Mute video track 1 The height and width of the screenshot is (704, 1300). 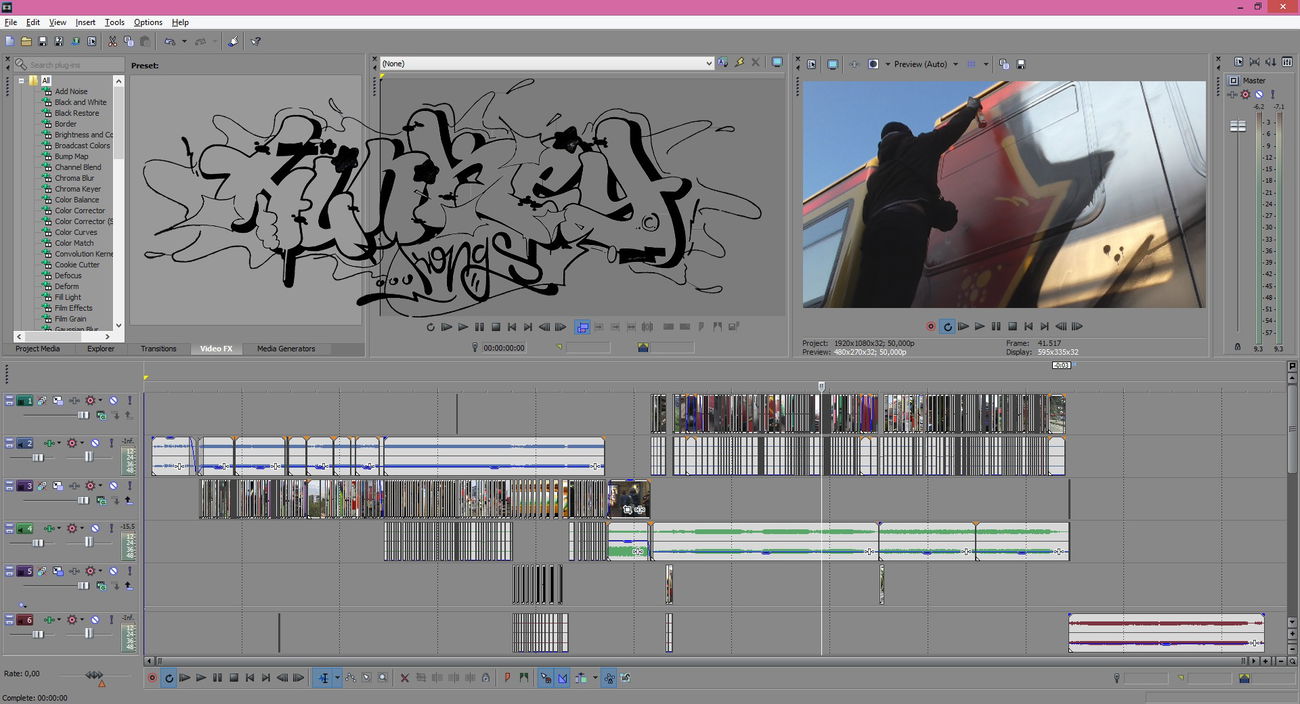tap(113, 401)
